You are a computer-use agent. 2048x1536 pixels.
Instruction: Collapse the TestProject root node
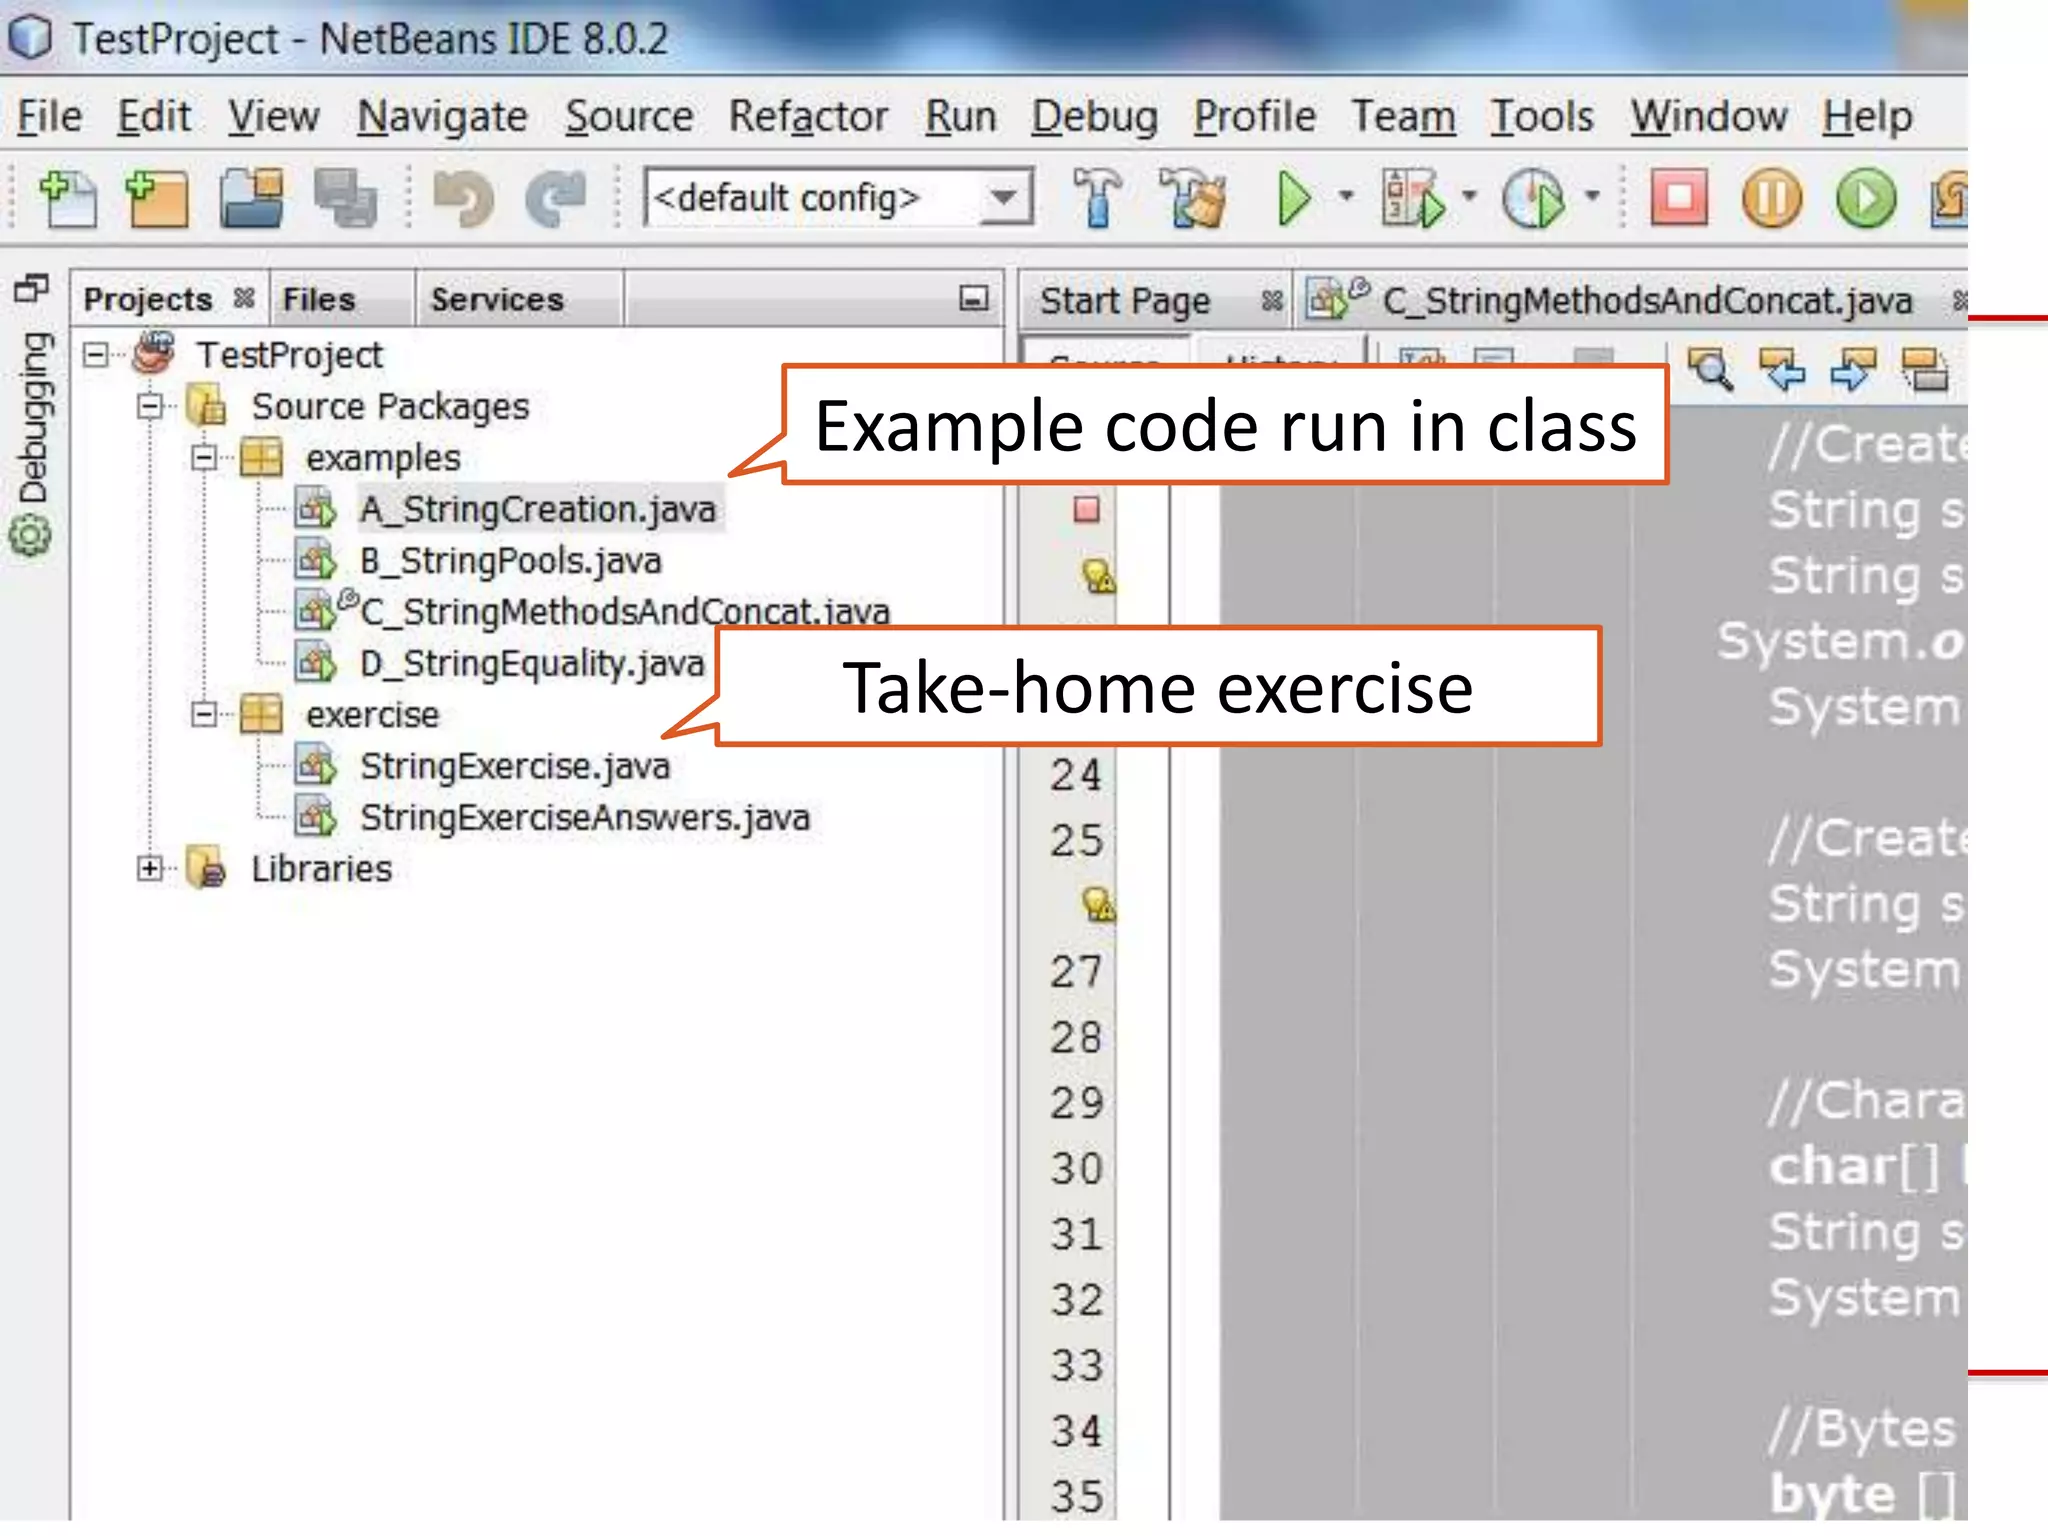[96, 355]
